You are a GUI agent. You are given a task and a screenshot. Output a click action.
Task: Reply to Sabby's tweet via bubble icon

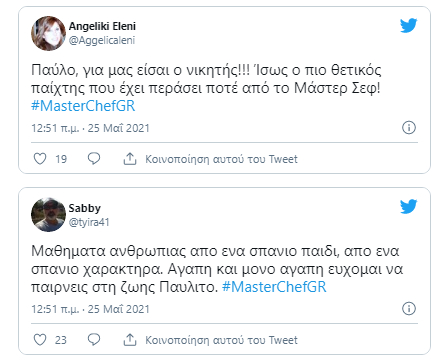tap(94, 340)
